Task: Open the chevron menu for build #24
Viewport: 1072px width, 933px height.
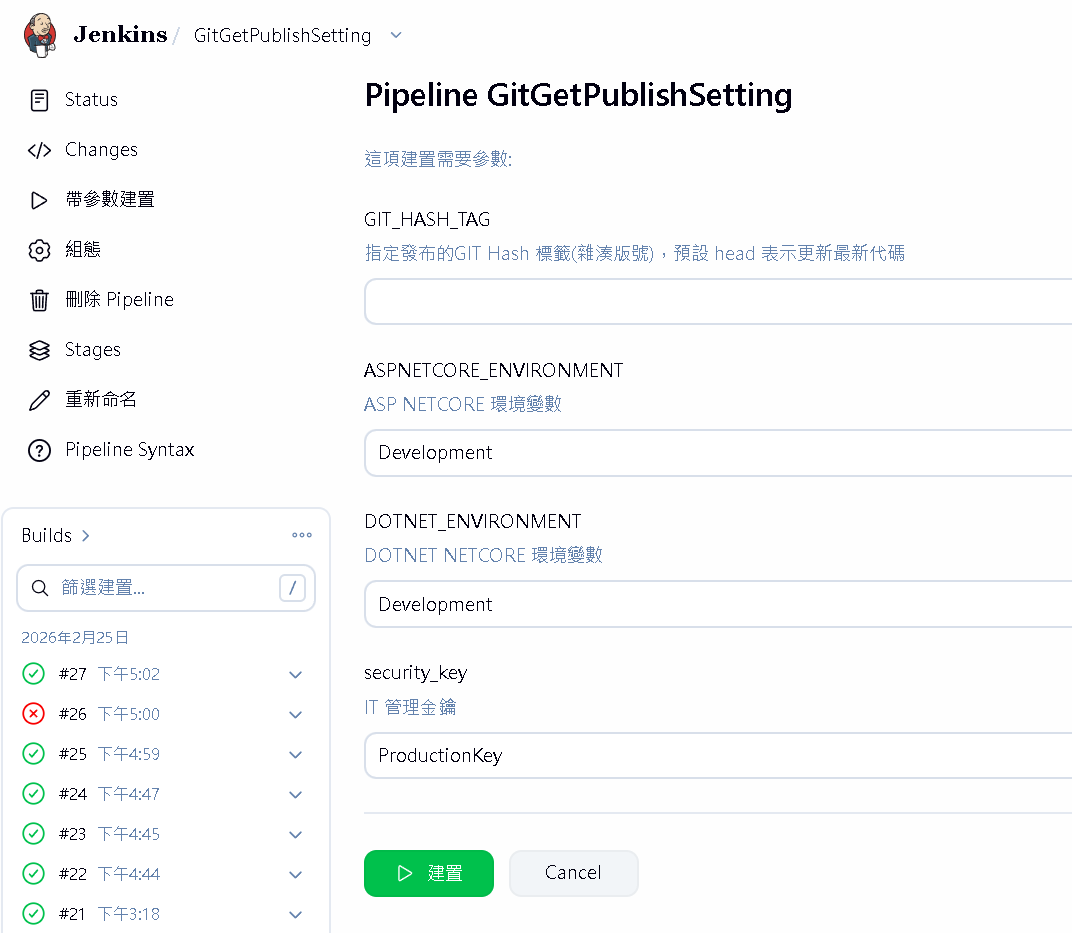Action: click(295, 794)
